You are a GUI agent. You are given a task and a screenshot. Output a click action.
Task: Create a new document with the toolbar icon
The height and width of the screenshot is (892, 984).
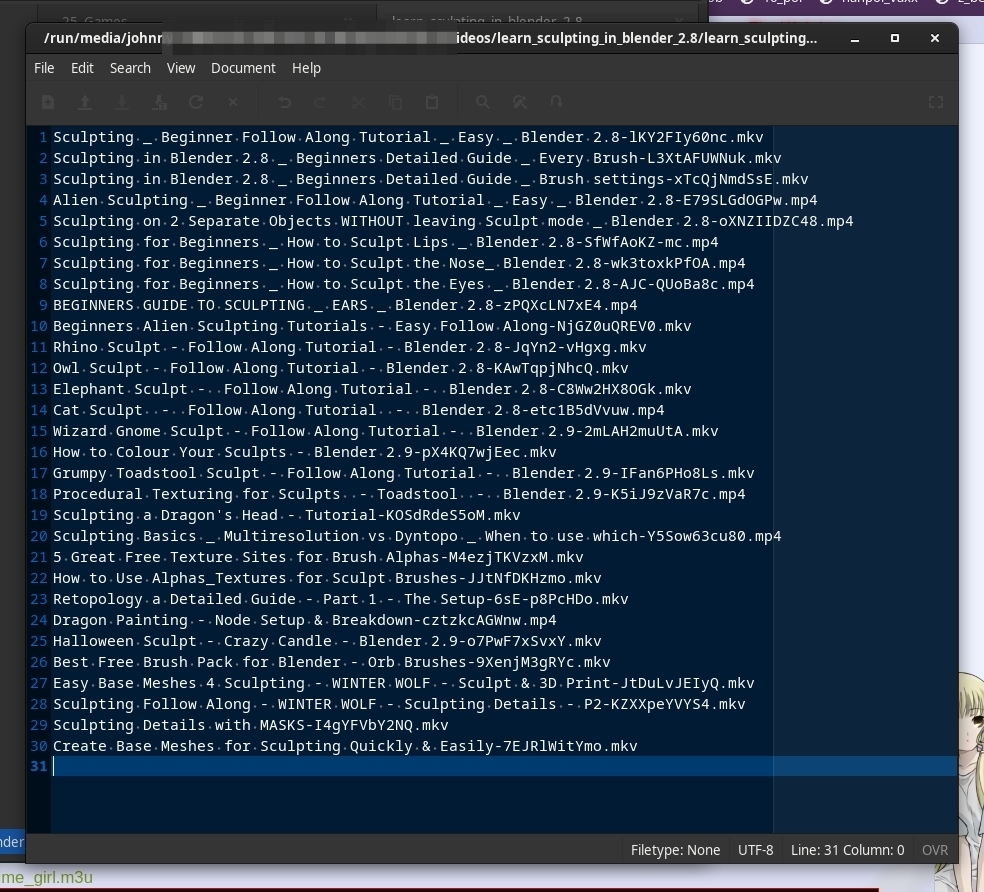coord(48,102)
